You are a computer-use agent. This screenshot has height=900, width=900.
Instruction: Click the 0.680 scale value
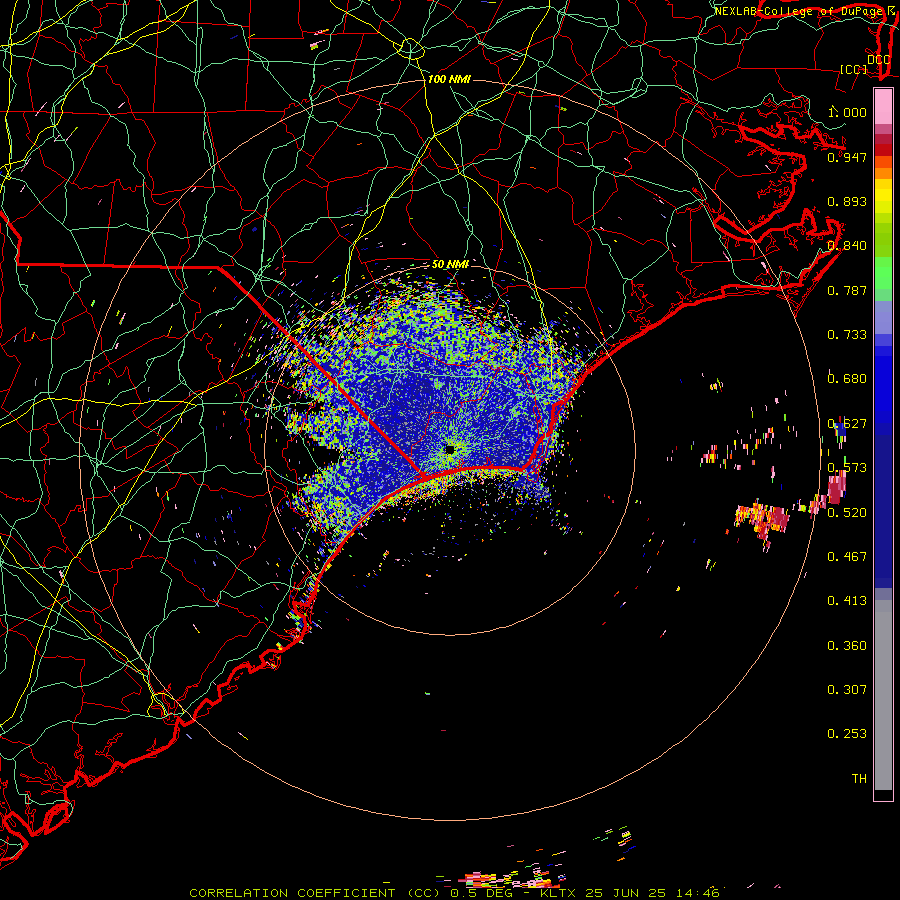click(x=847, y=379)
